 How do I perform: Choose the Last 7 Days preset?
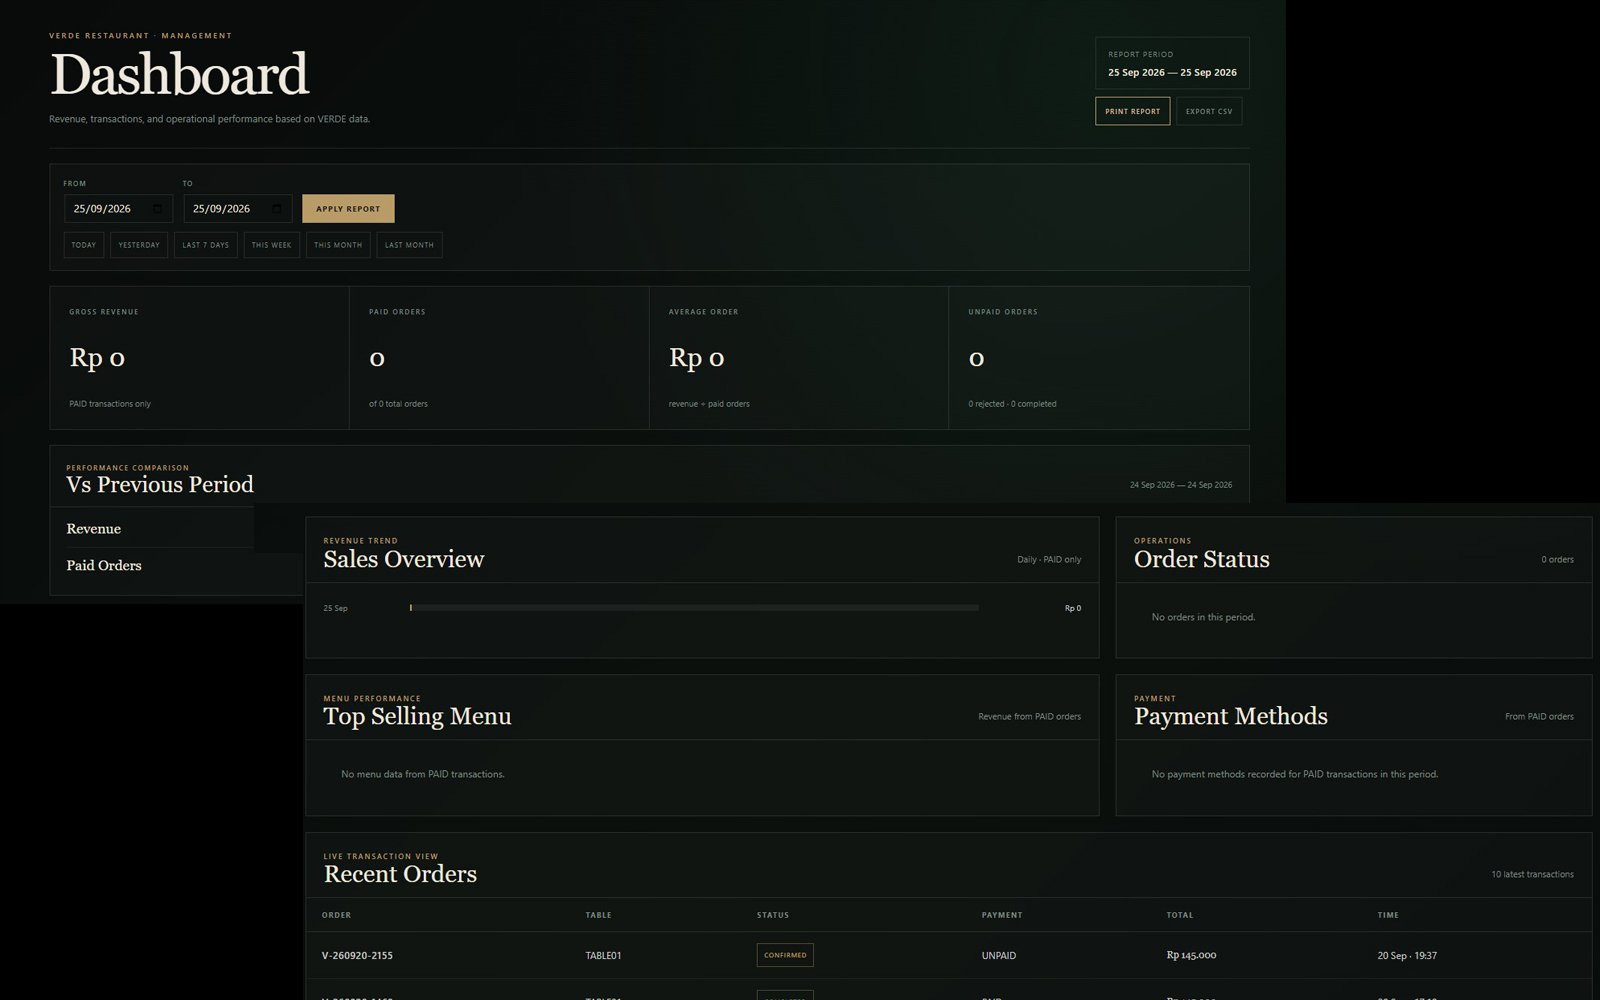(206, 245)
